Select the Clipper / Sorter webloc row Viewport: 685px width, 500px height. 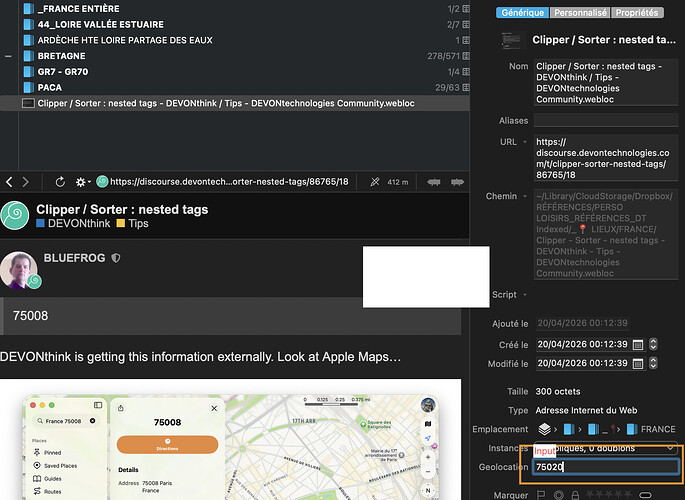tap(235, 103)
